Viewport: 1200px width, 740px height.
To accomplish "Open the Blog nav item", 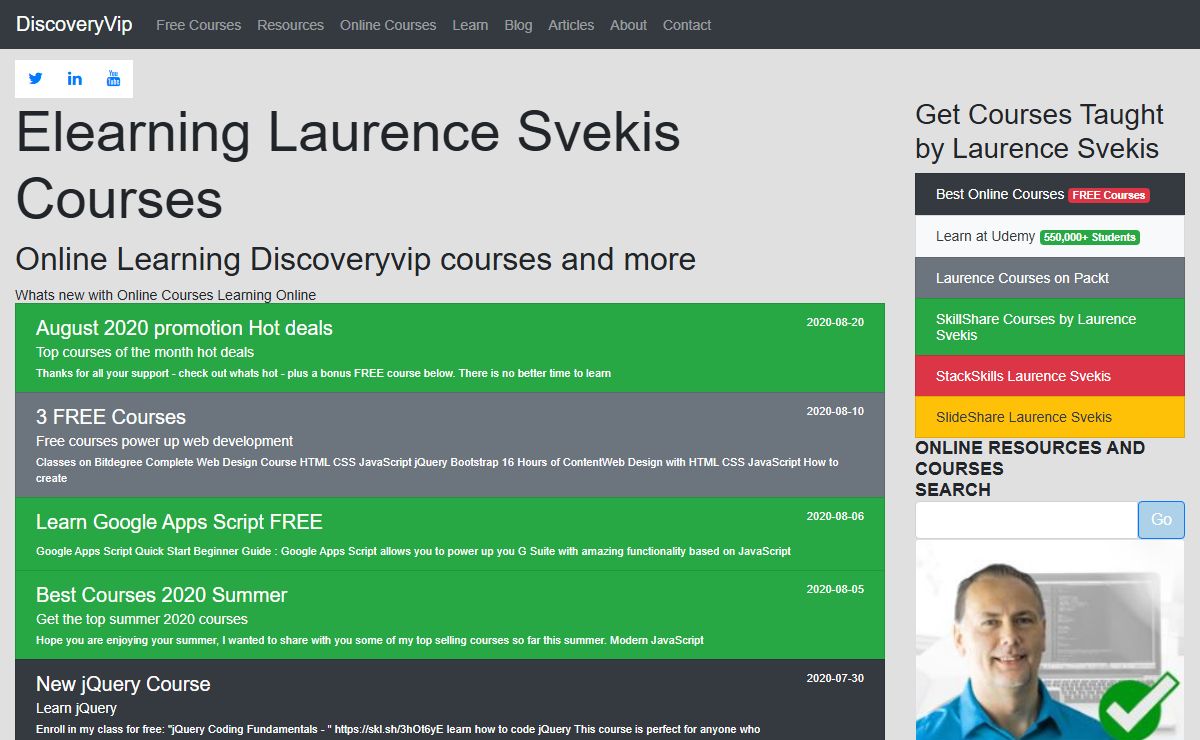I will tap(518, 25).
